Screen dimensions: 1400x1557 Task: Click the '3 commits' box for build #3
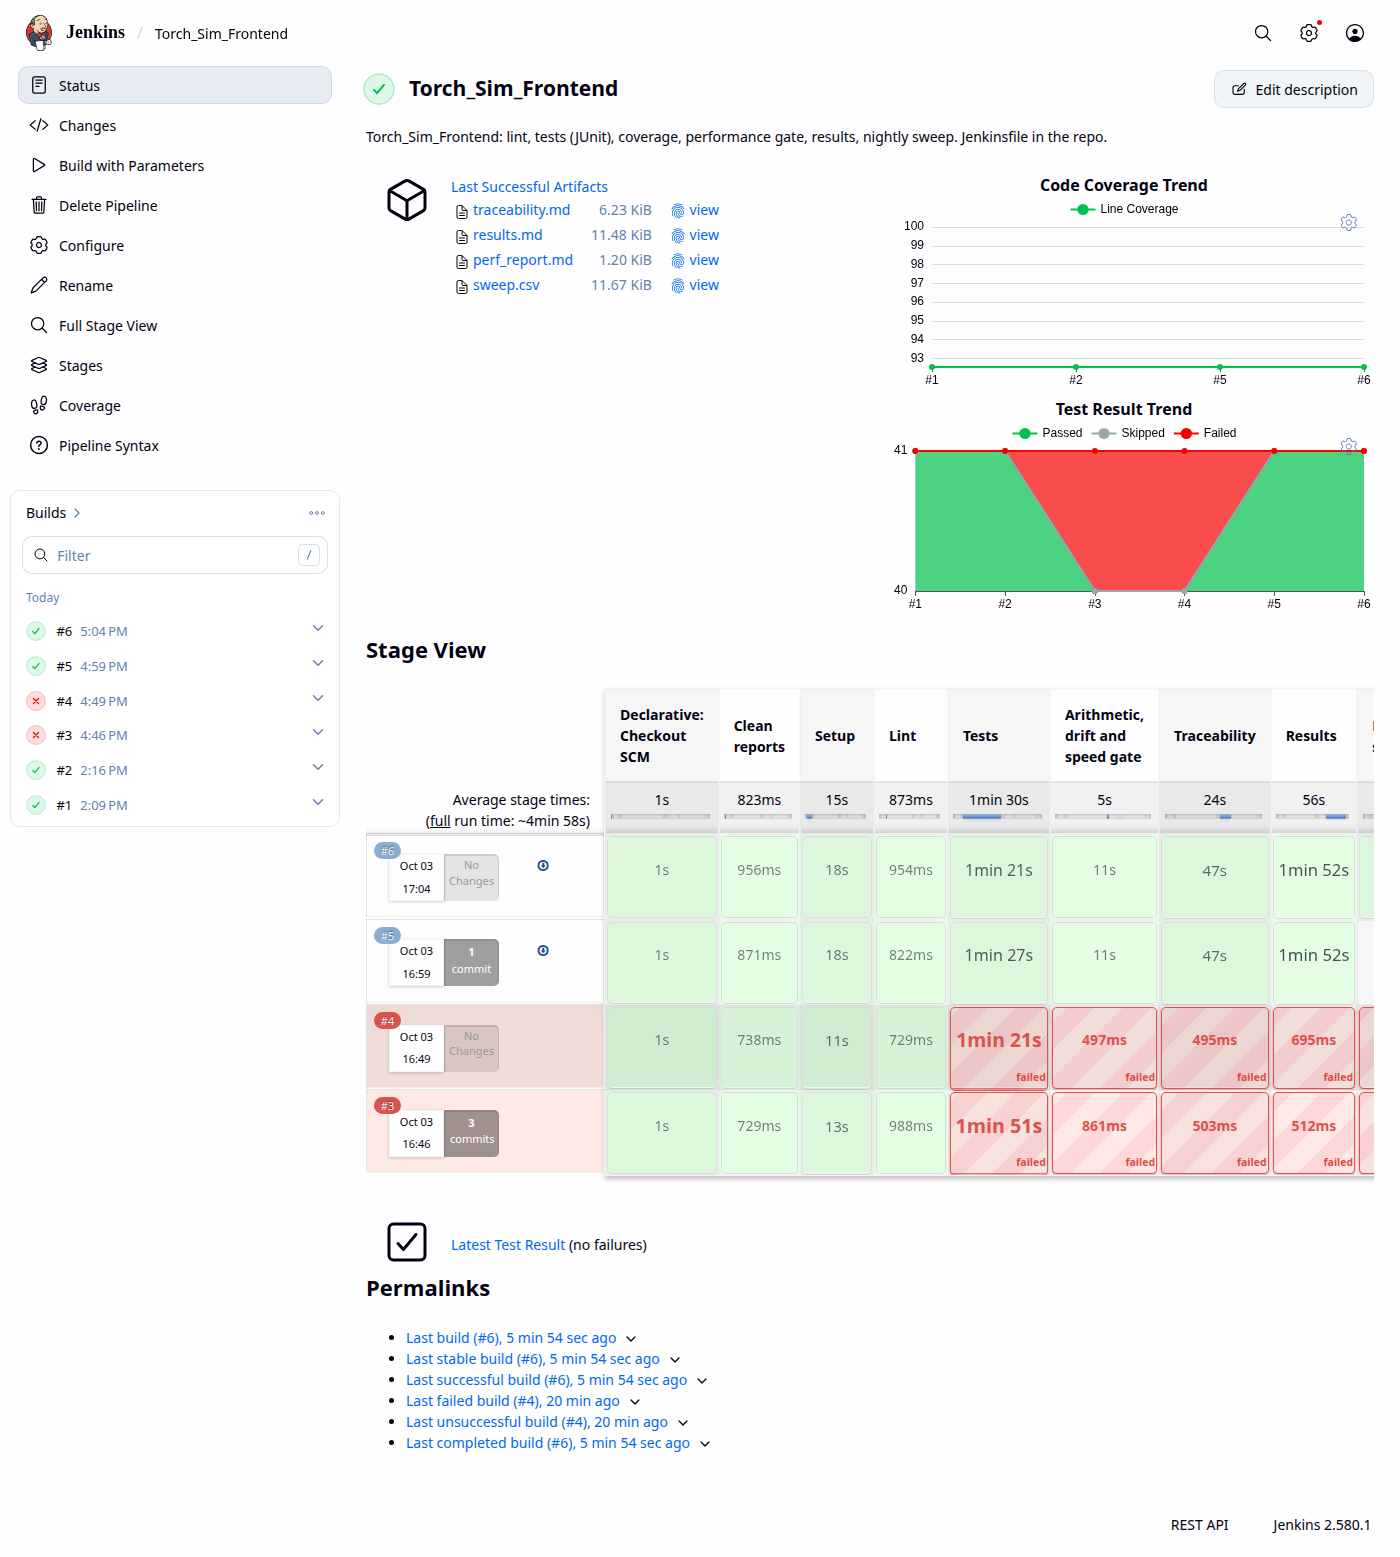pyautogui.click(x=471, y=1133)
